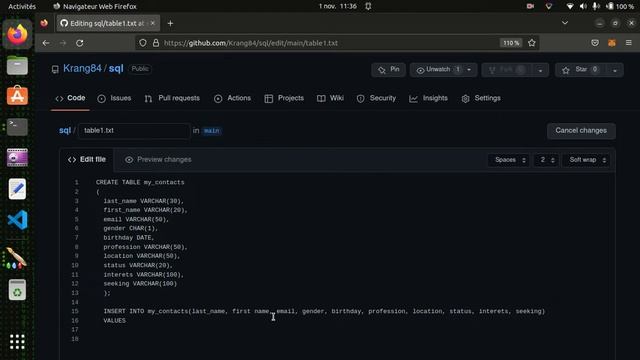The image size is (640, 360).
Task: Open the Insights tab
Action: click(x=428, y=98)
